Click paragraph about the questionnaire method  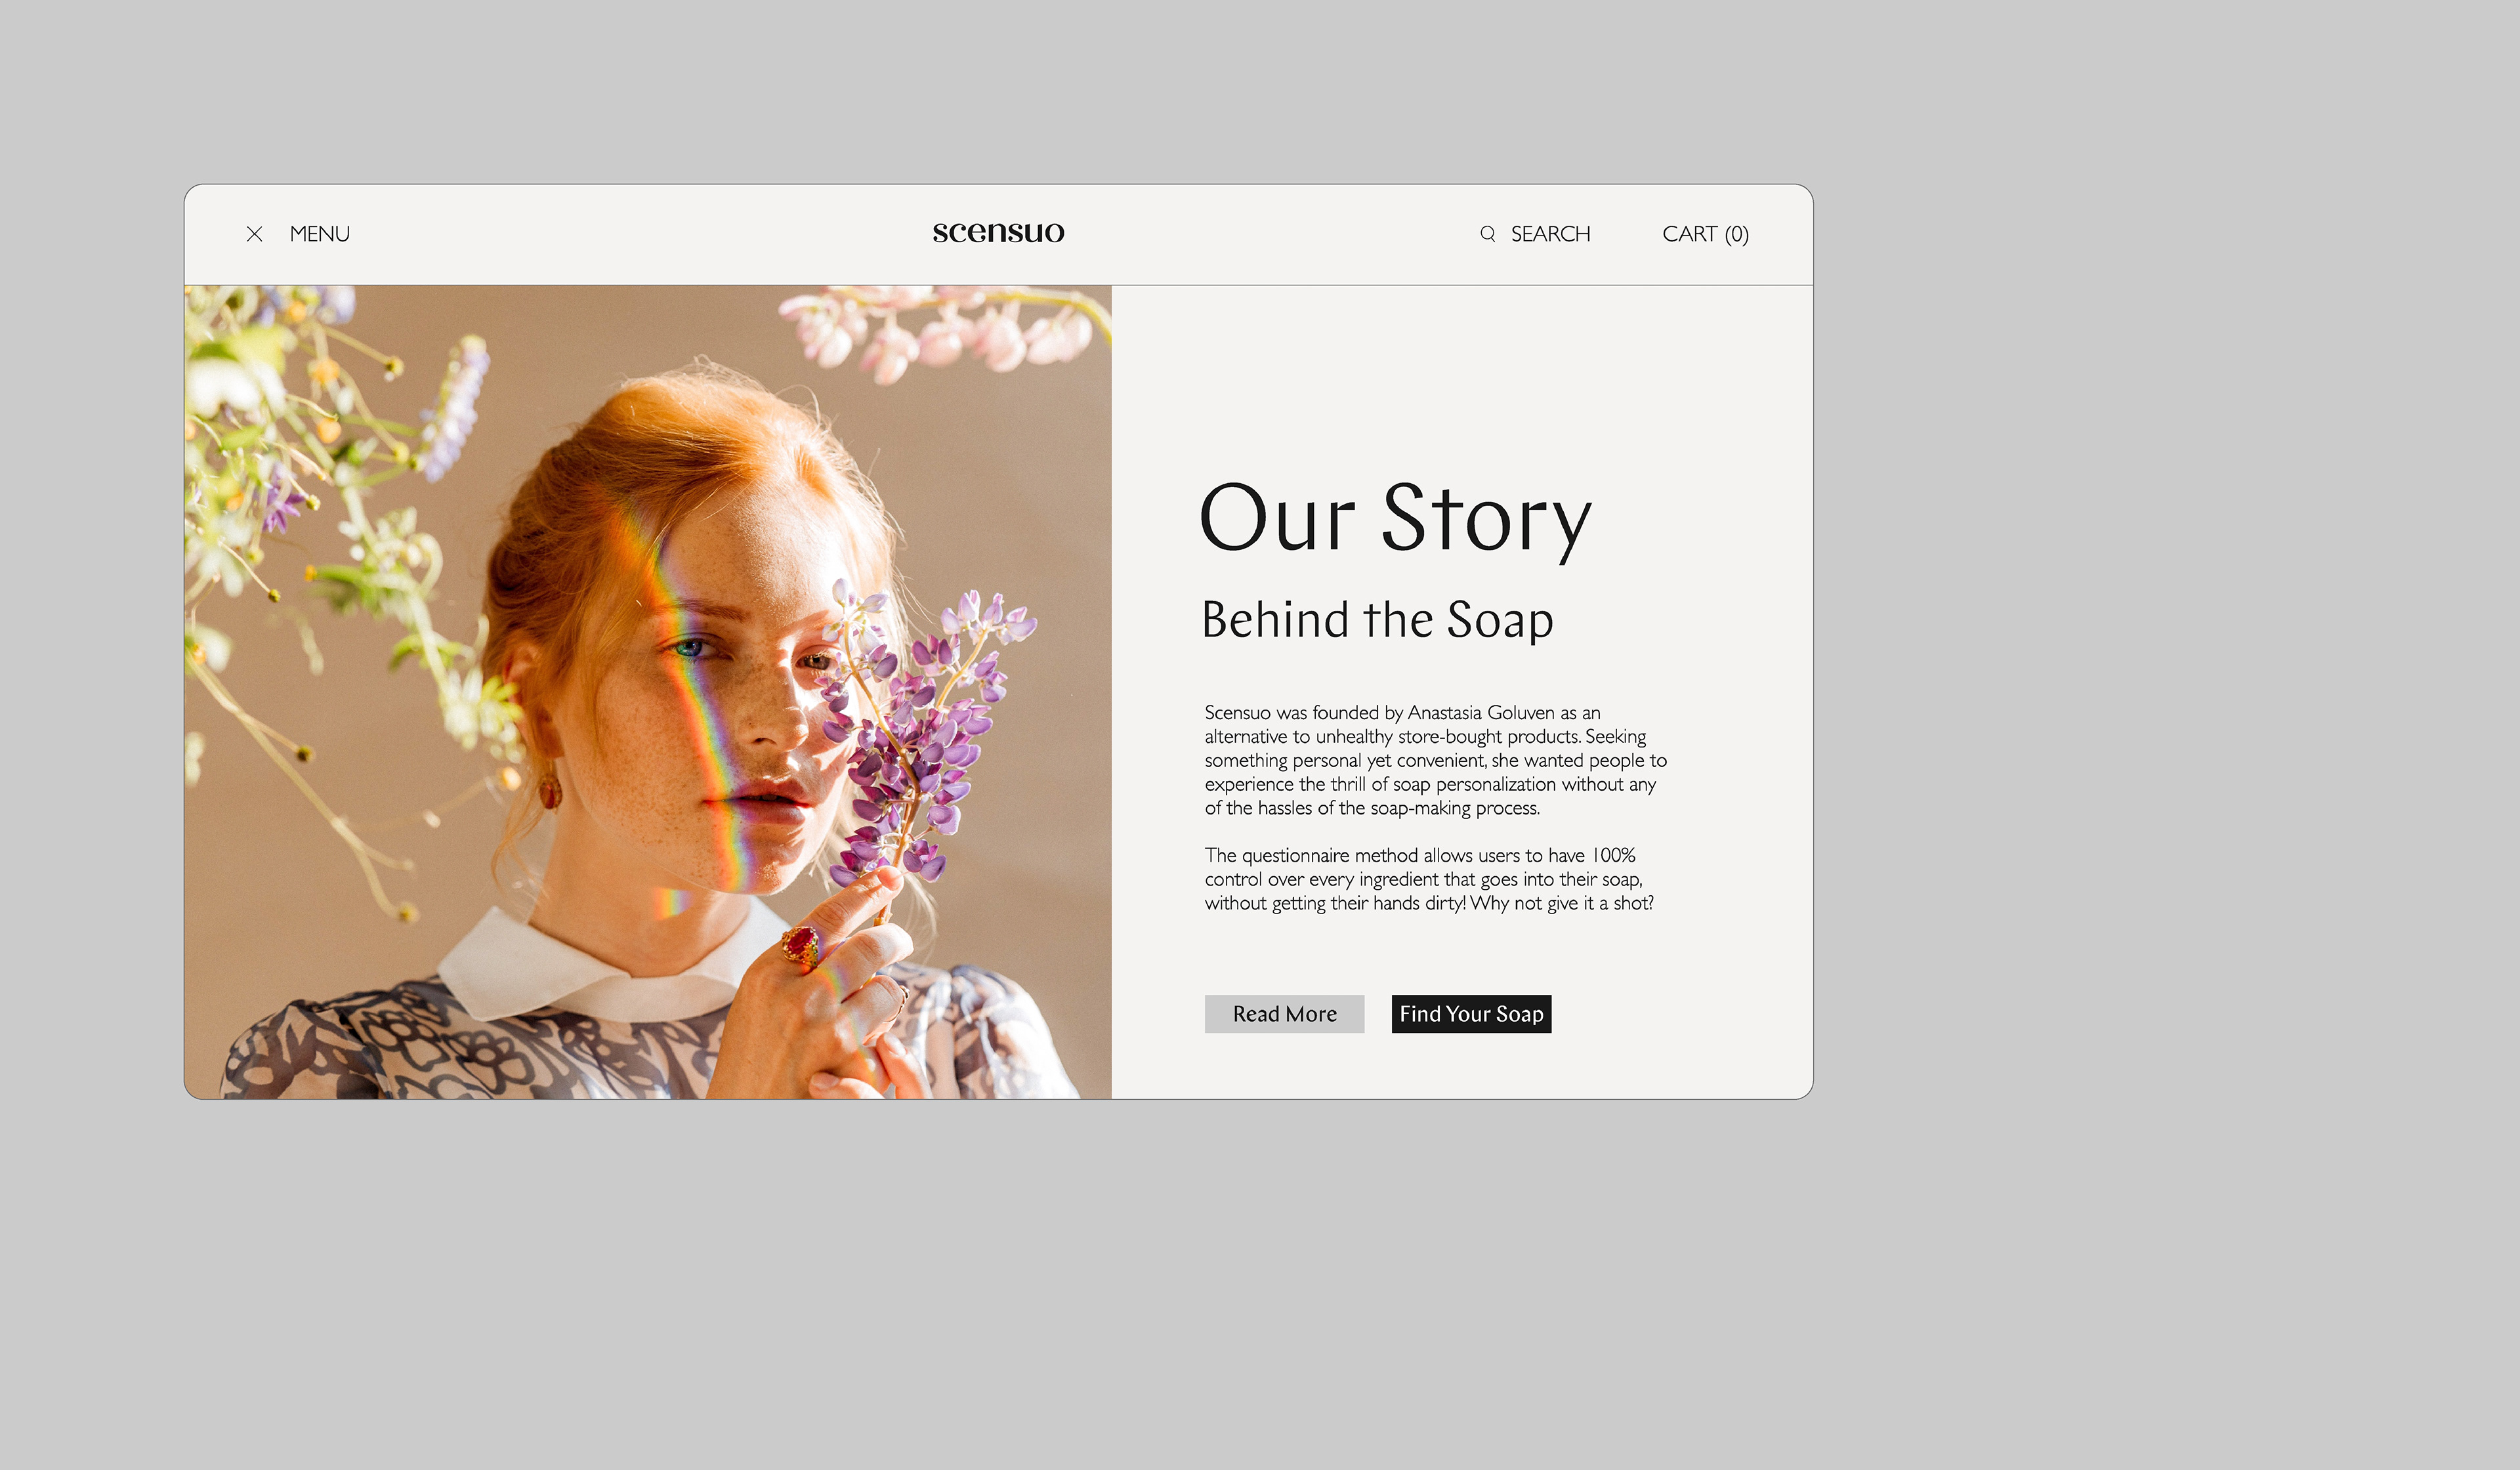click(1429, 879)
